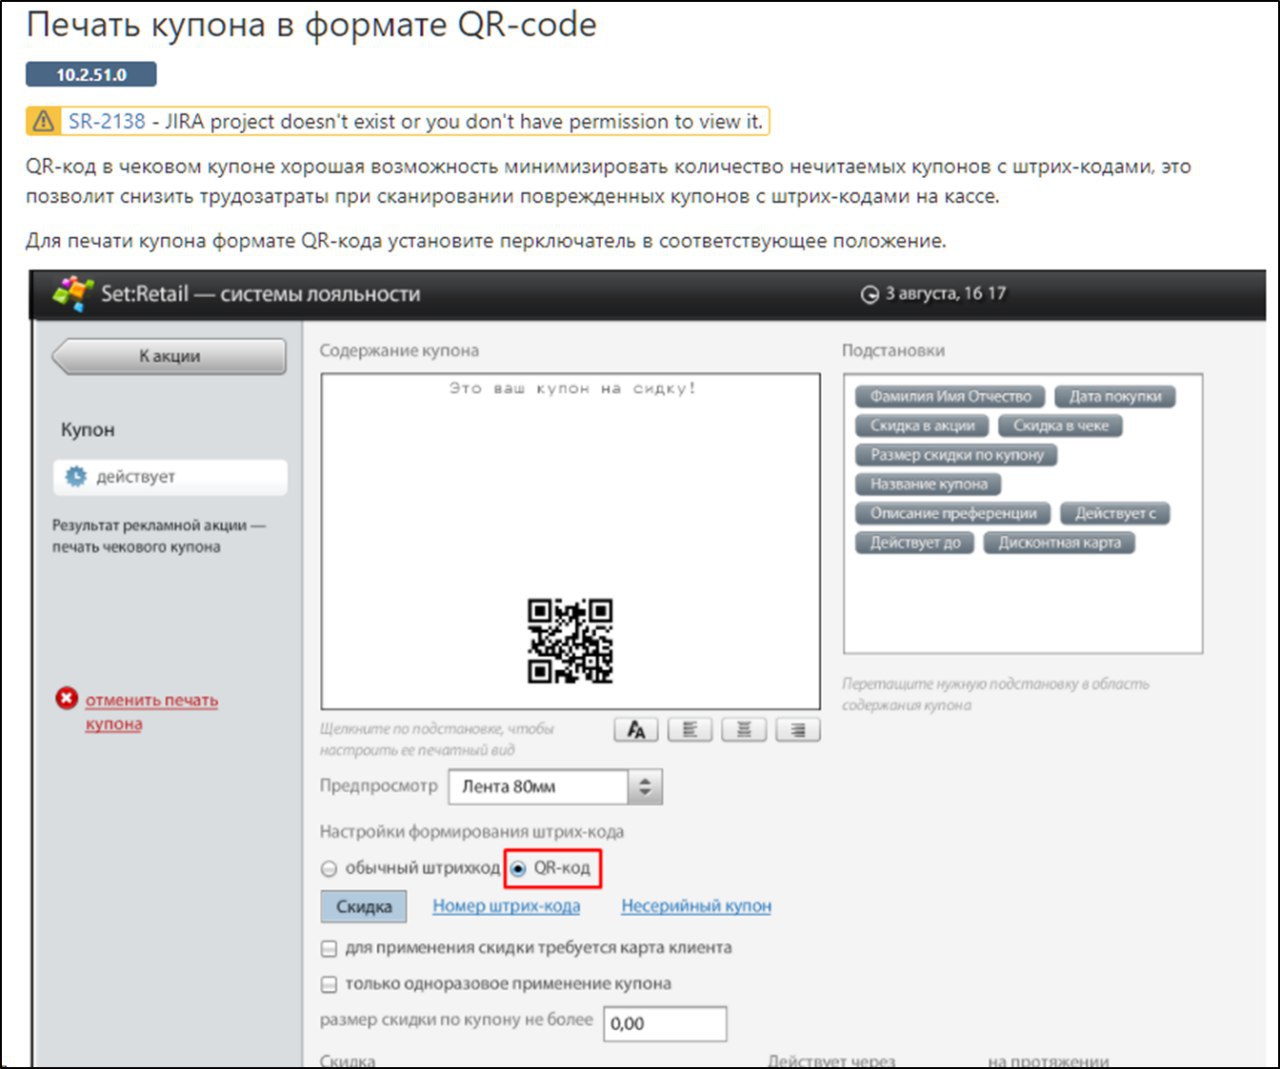Switch to the Скидка tab
The height and width of the screenshot is (1069, 1280).
364,907
